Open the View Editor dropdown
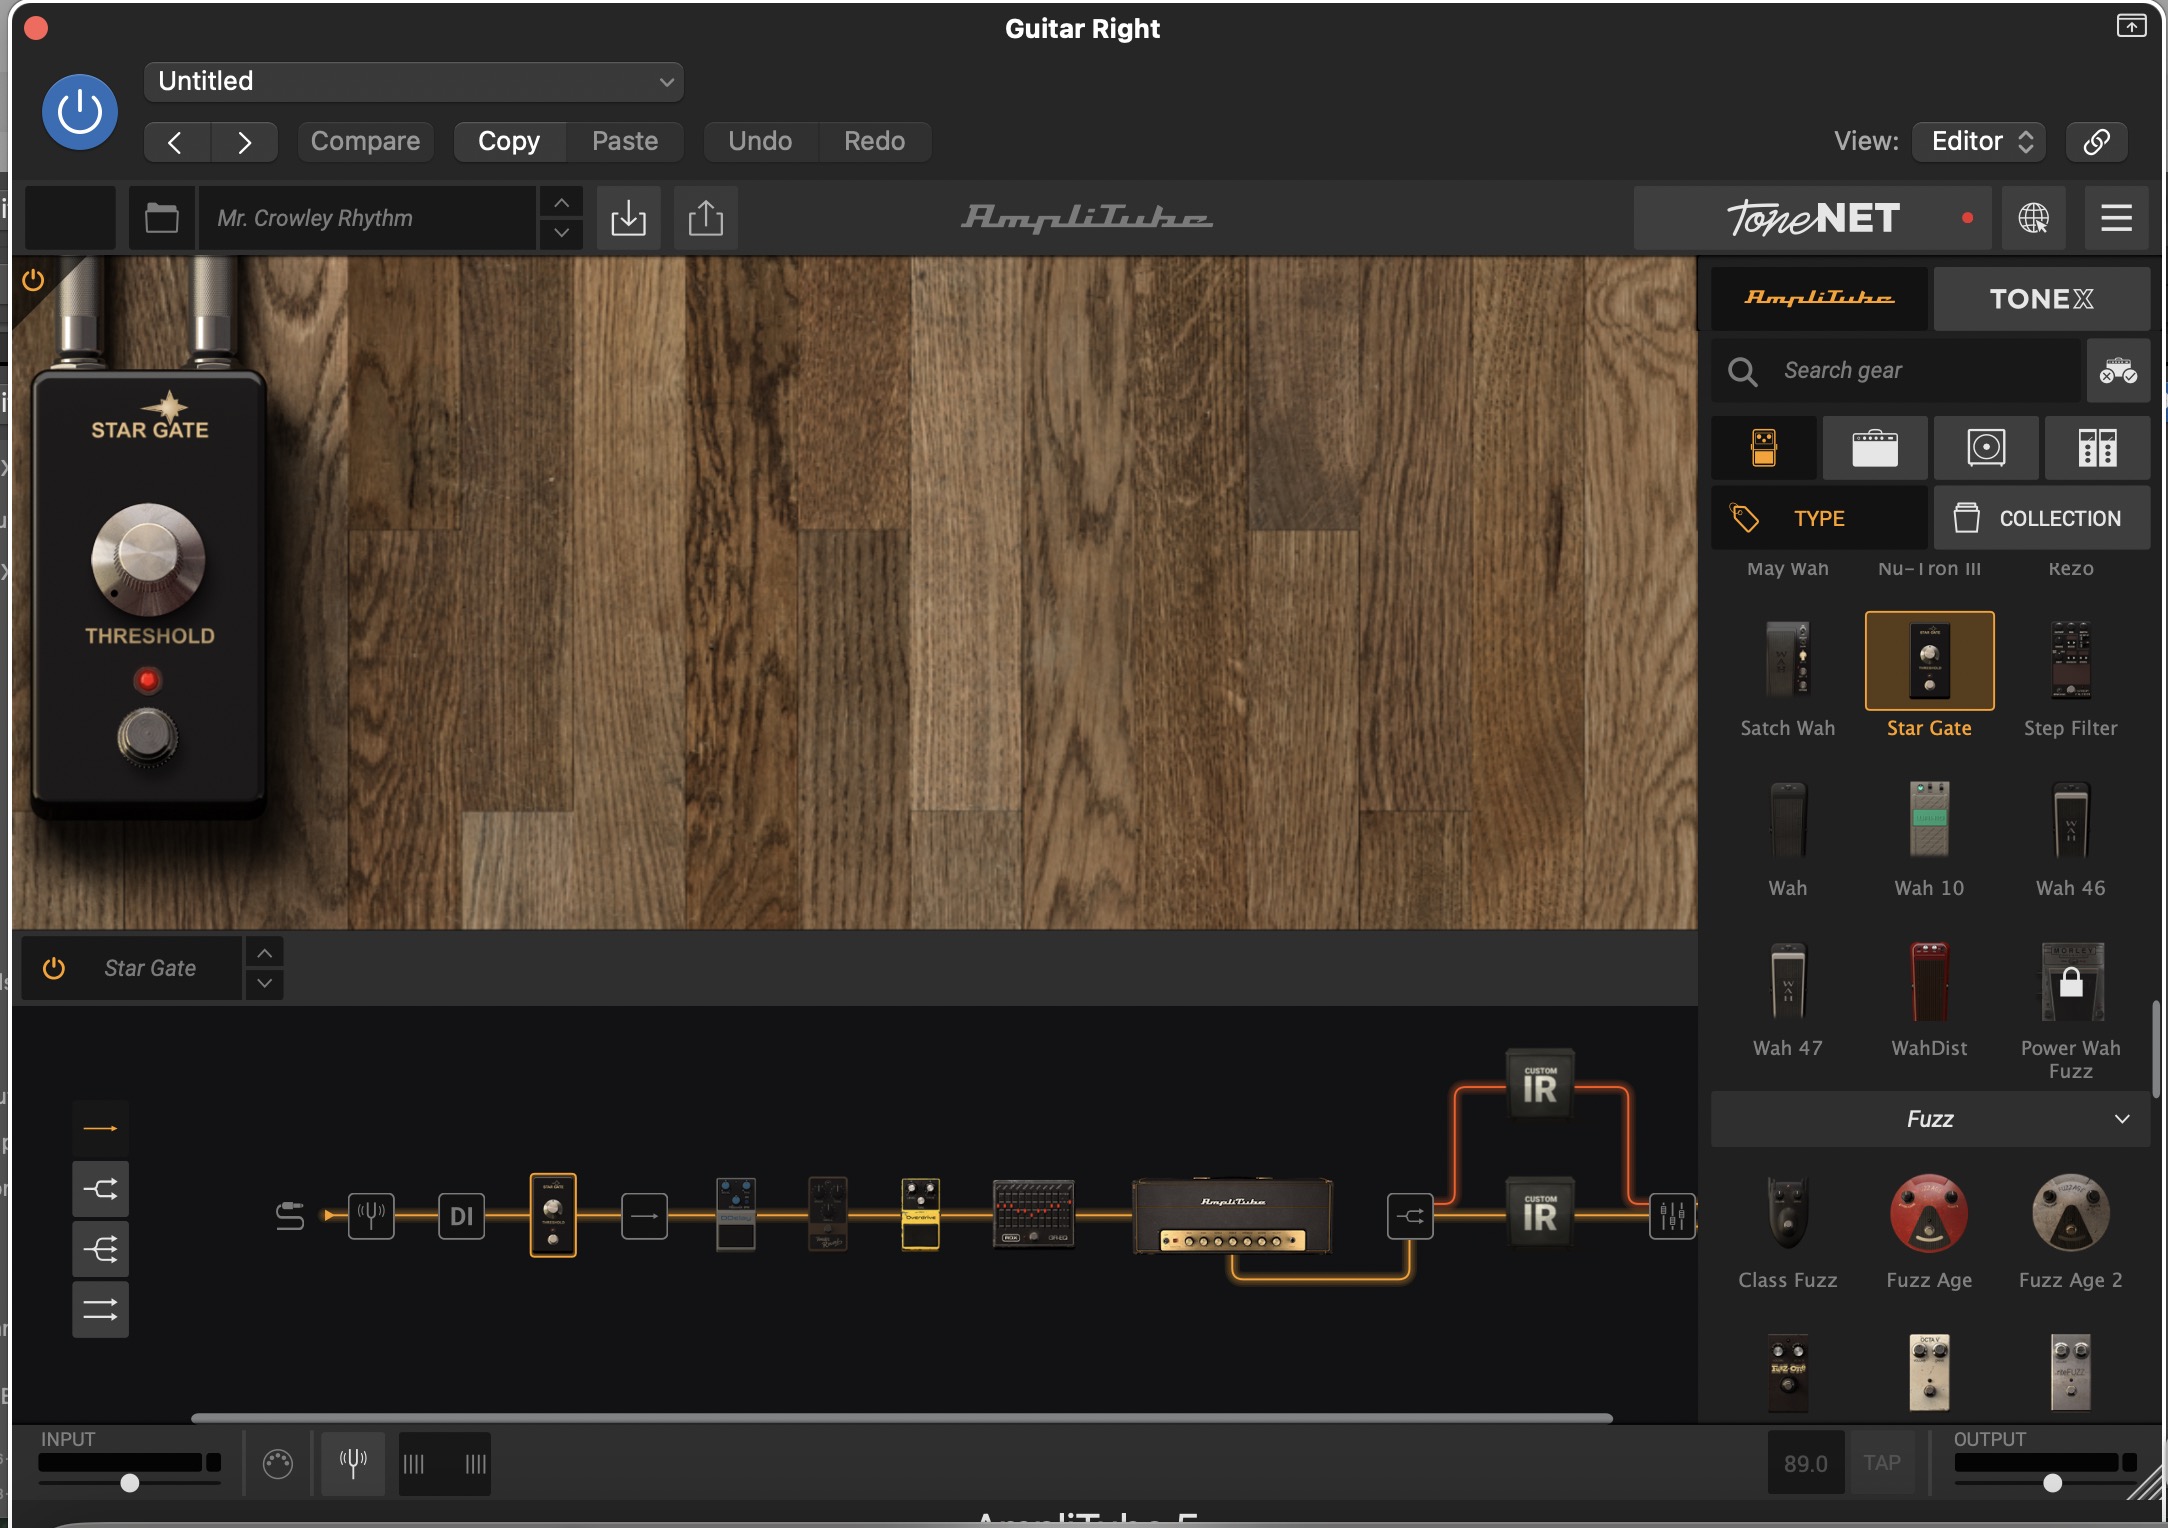This screenshot has height=1528, width=2168. coord(1978,142)
